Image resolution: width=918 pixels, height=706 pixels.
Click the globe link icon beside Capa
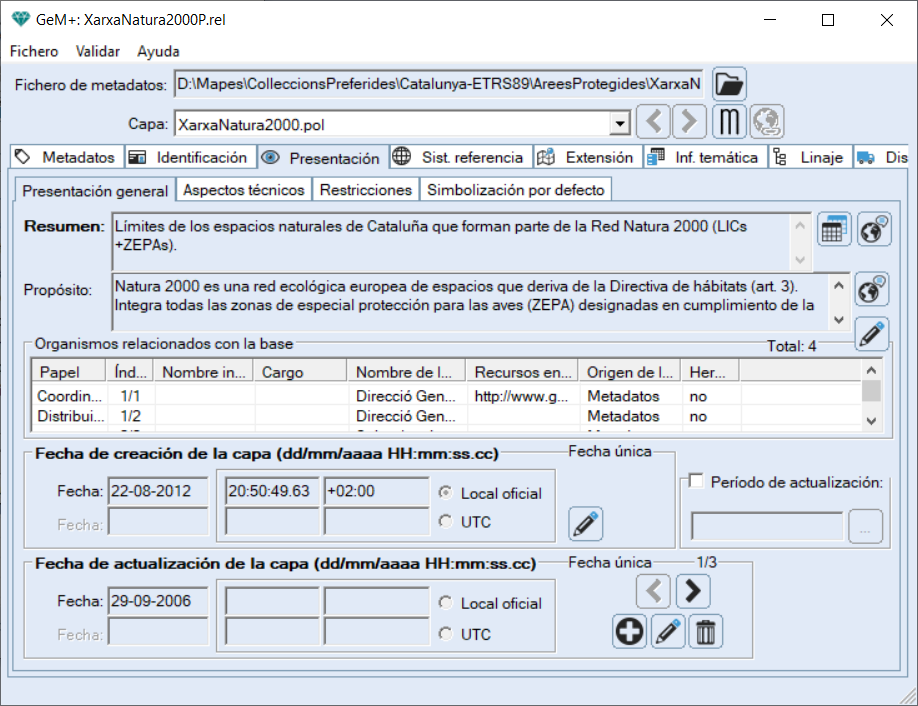pyautogui.click(x=767, y=123)
